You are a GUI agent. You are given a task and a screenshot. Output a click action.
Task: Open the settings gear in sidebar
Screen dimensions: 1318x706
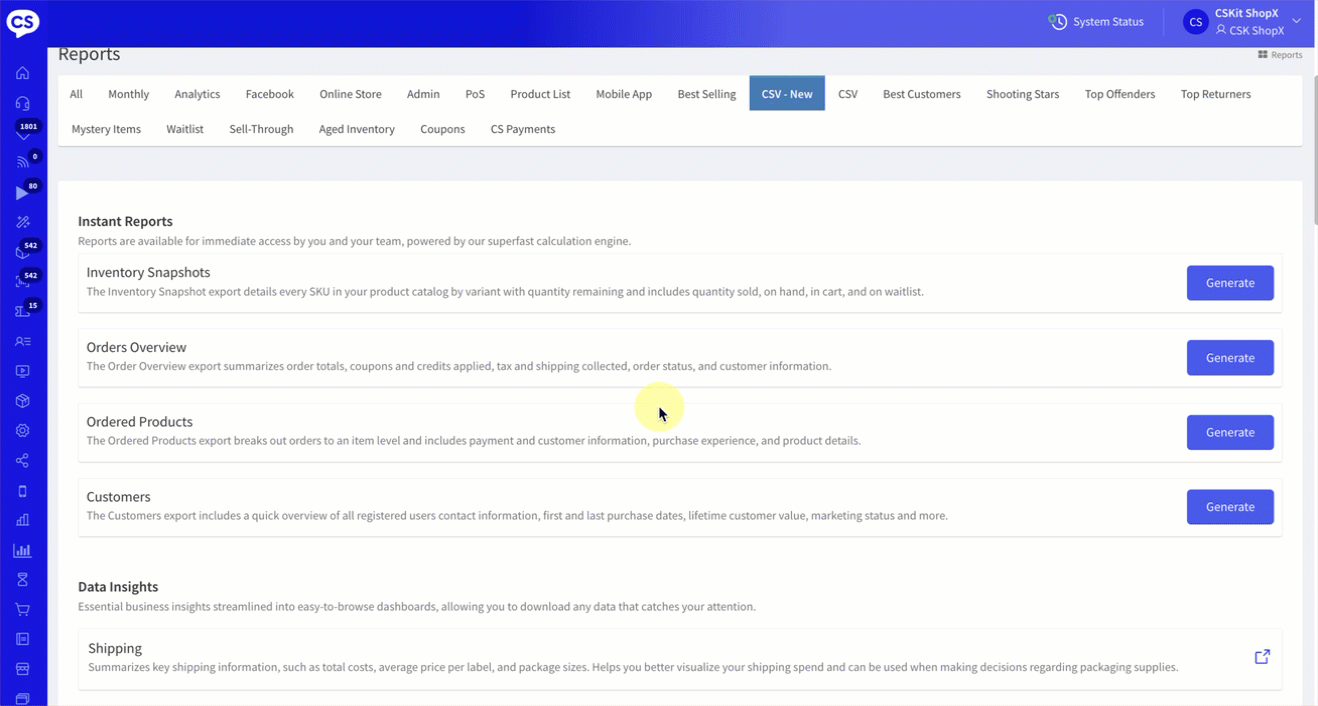coord(23,431)
